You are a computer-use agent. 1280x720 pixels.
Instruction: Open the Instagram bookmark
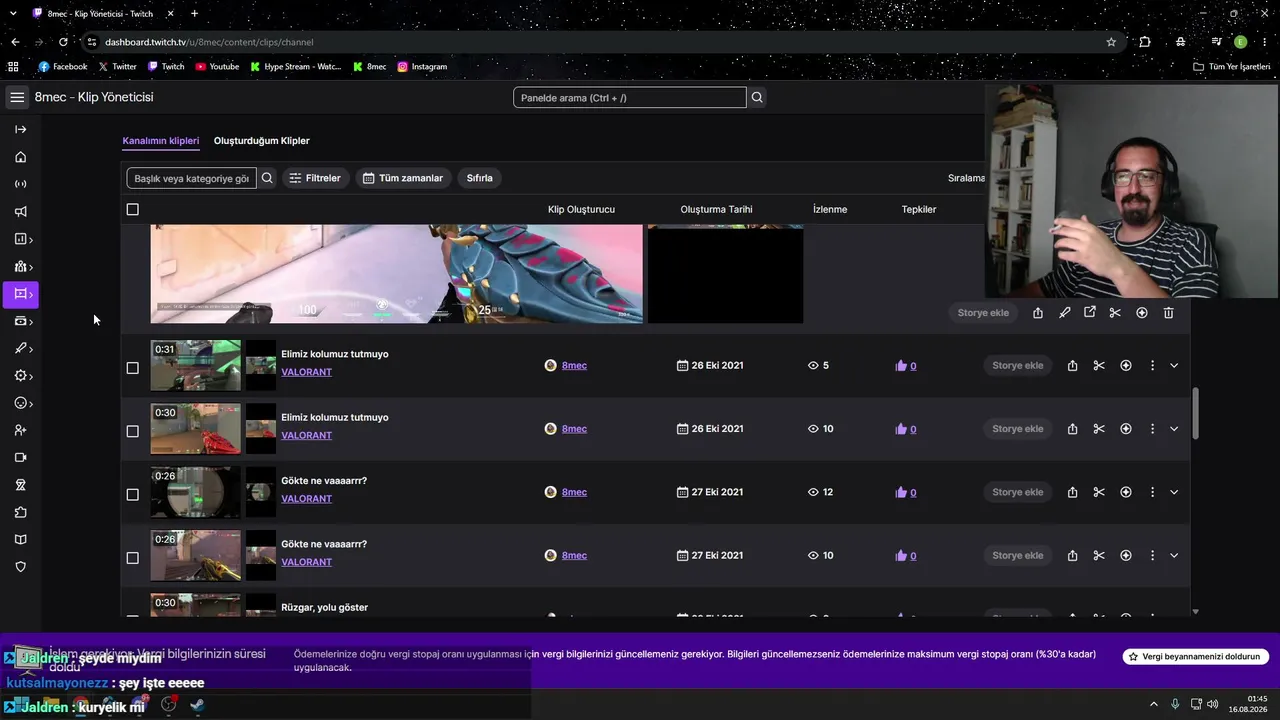[422, 67]
